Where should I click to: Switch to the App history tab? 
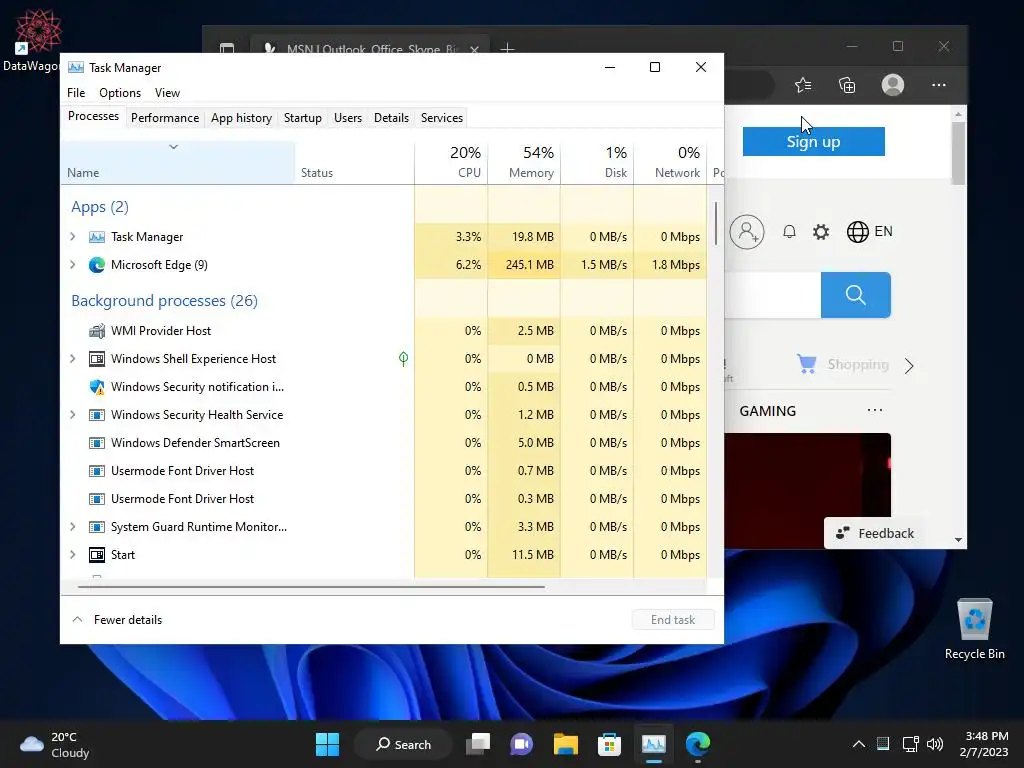coord(241,118)
